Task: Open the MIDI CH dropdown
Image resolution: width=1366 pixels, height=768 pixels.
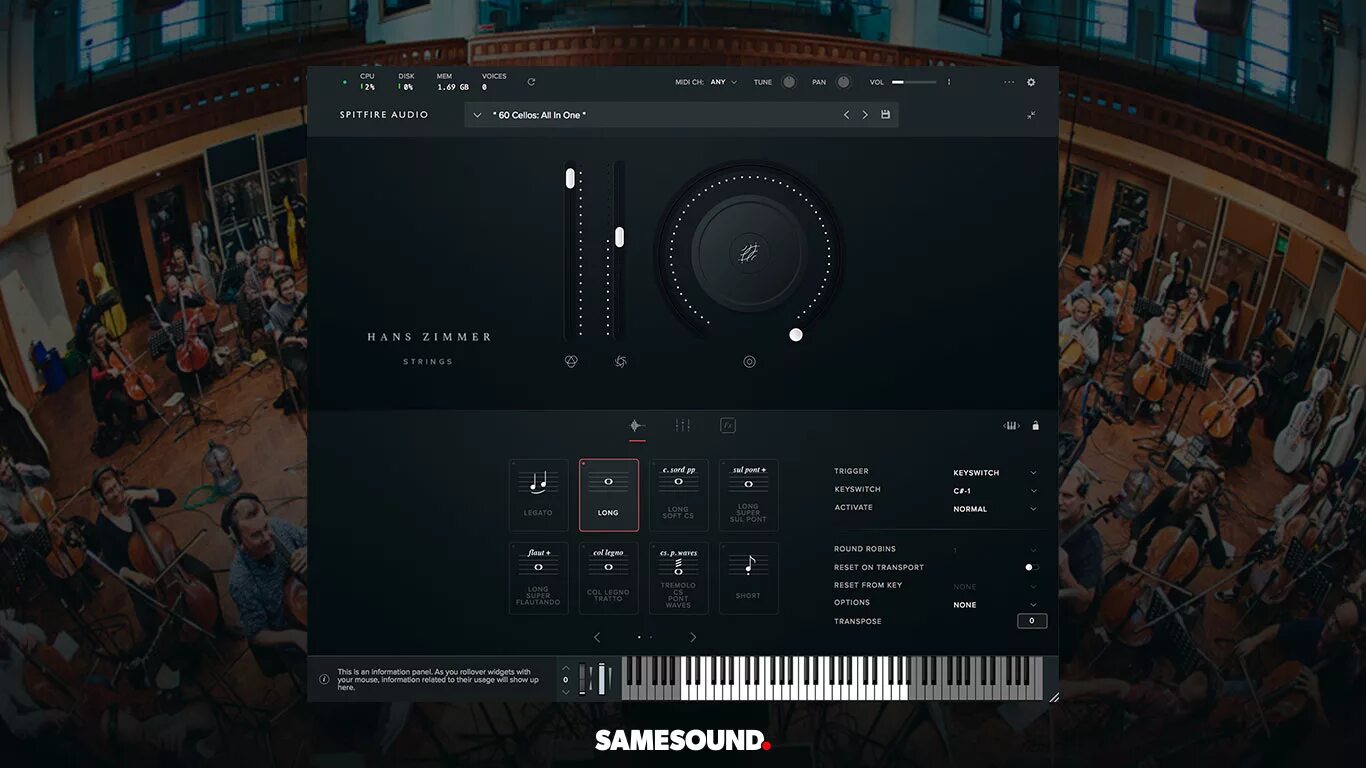Action: (723, 82)
